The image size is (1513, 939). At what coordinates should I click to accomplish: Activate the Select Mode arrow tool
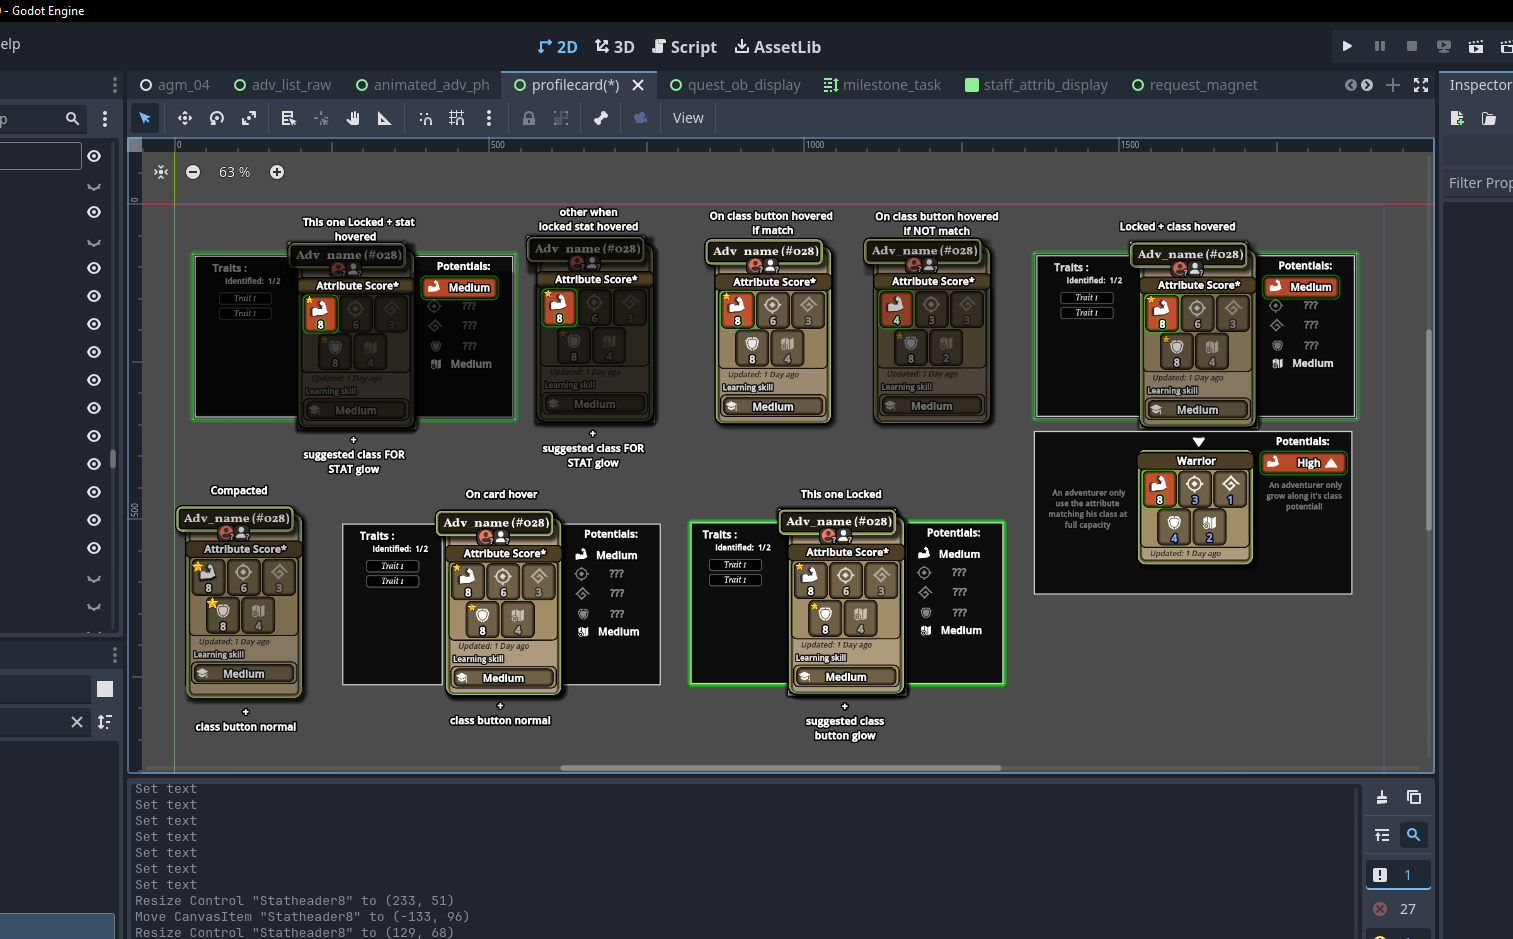tap(145, 118)
